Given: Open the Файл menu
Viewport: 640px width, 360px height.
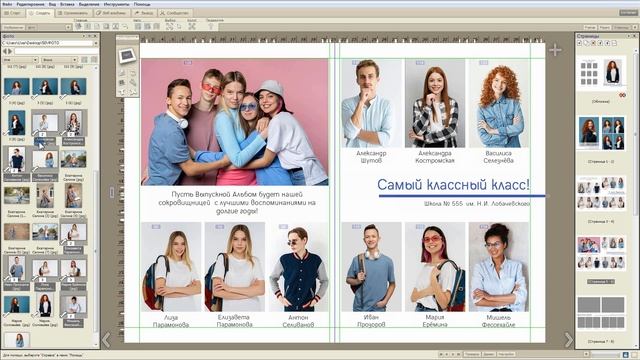Looking at the screenshot, I should [7, 4].
